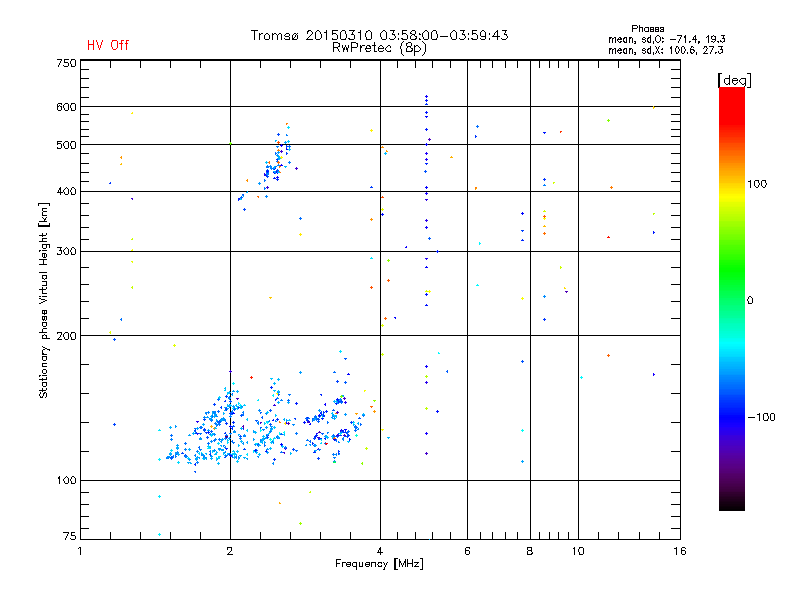Screen dimensions: 800x600
Task: Click the x-axis tick label 10
Action: 578,551
